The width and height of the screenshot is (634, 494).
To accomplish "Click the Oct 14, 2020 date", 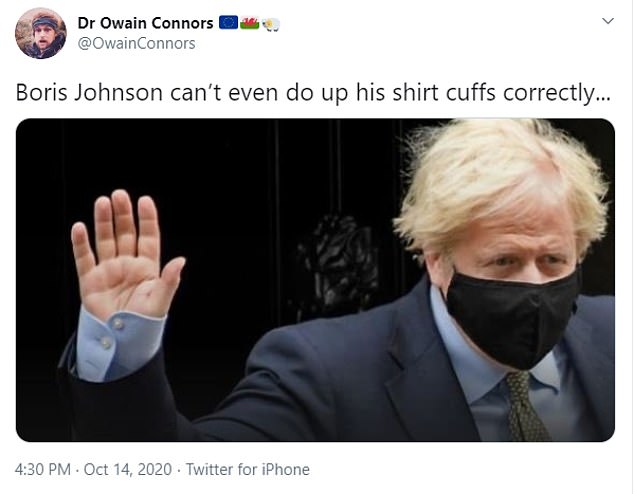I will point(128,469).
